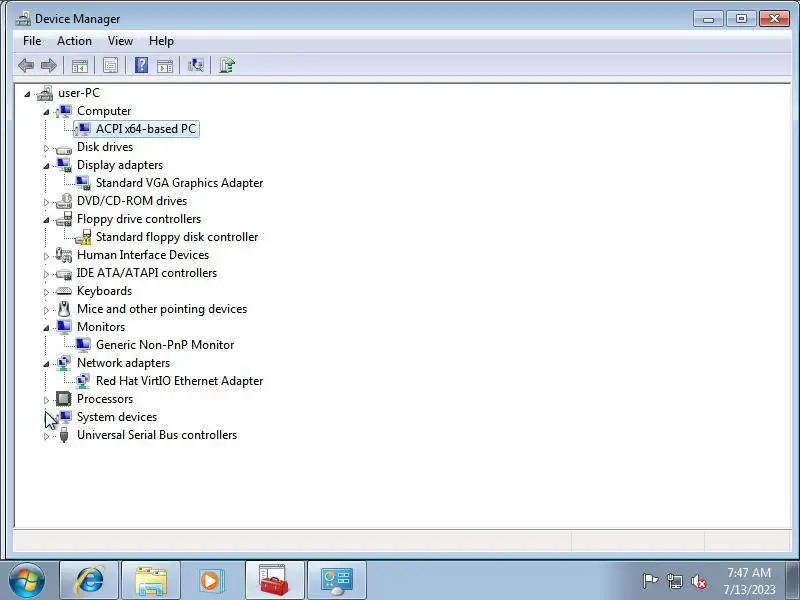This screenshot has width=800, height=600.
Task: Minimize the Device Manager window
Action: (x=708, y=19)
